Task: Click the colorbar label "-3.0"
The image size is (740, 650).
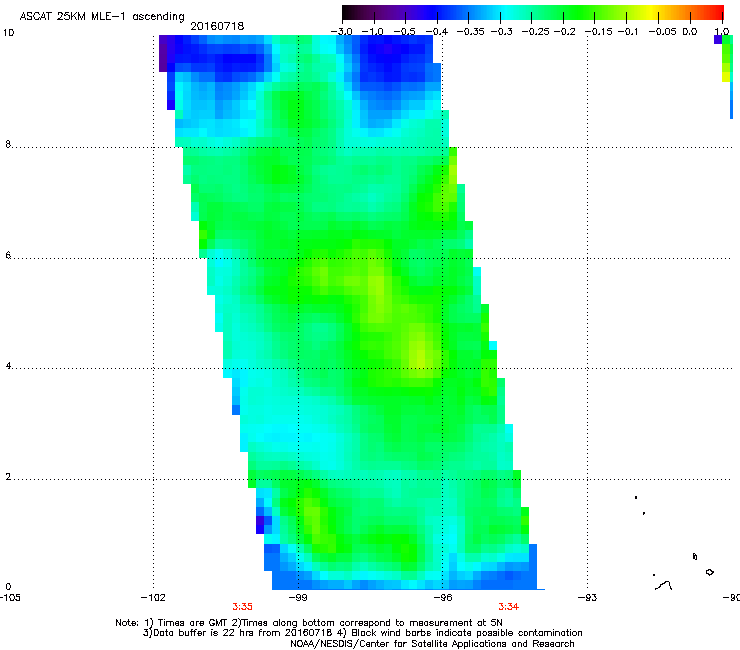Action: [x=341, y=32]
